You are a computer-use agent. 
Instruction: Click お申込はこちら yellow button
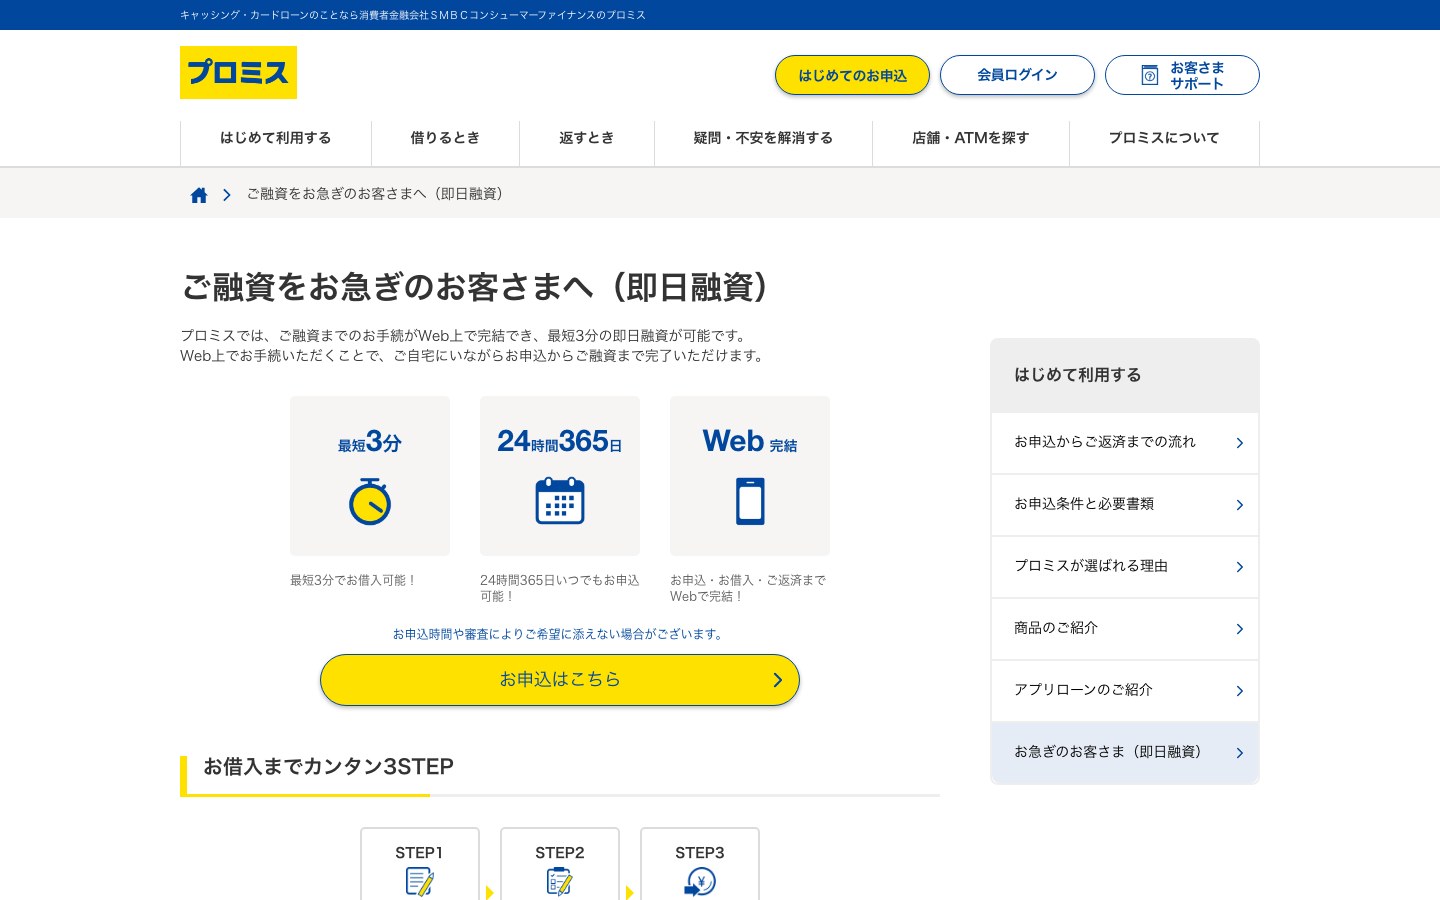click(x=560, y=680)
